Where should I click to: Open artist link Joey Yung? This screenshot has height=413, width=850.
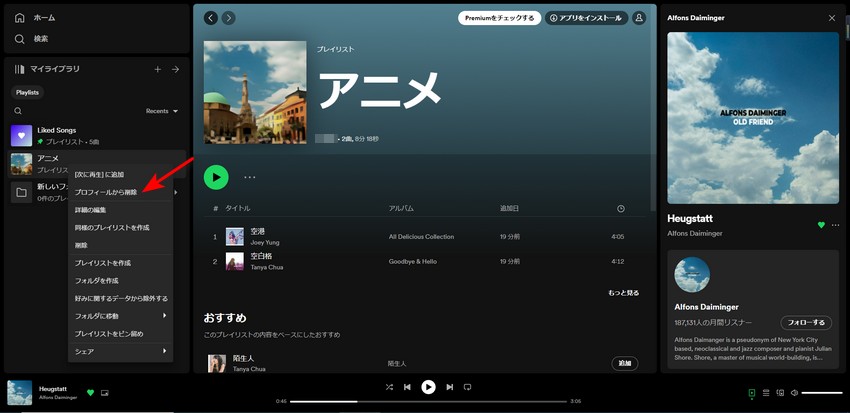(265, 243)
